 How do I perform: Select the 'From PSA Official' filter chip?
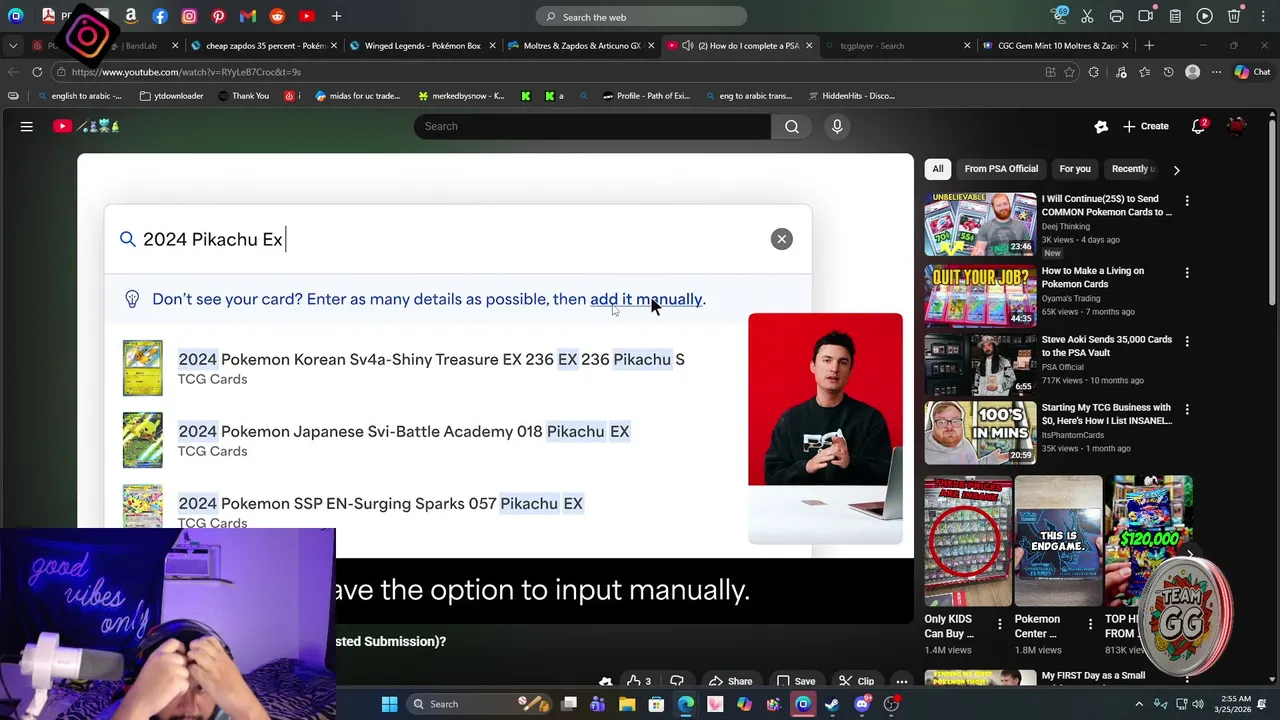[x=1001, y=169]
